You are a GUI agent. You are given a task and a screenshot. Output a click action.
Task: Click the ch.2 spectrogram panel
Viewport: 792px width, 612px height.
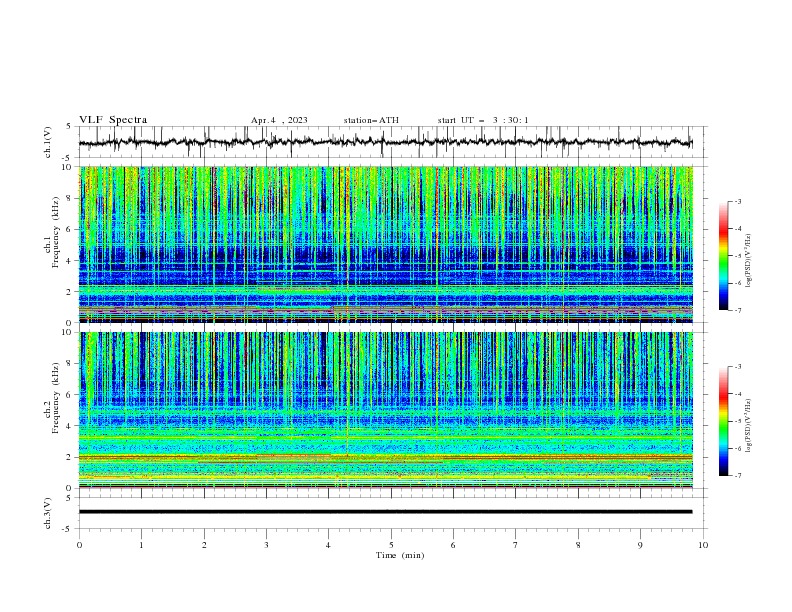(386, 410)
